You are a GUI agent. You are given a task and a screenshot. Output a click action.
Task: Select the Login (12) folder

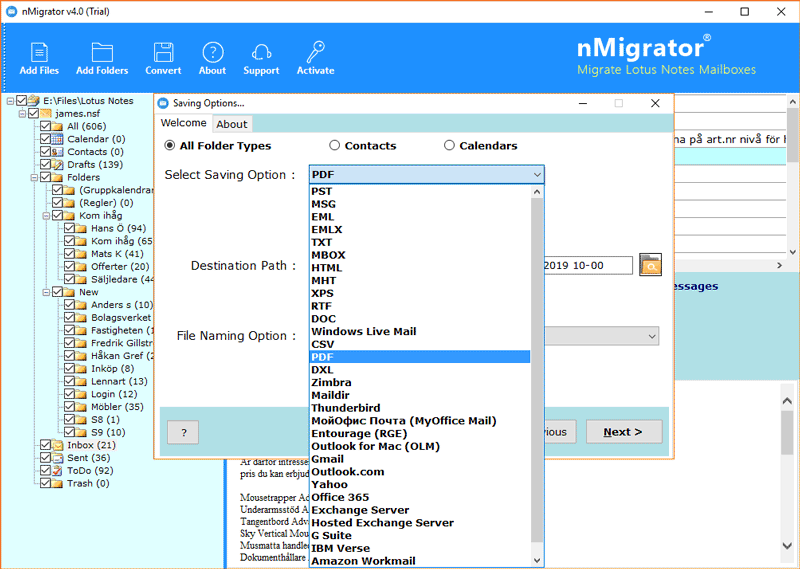click(114, 394)
